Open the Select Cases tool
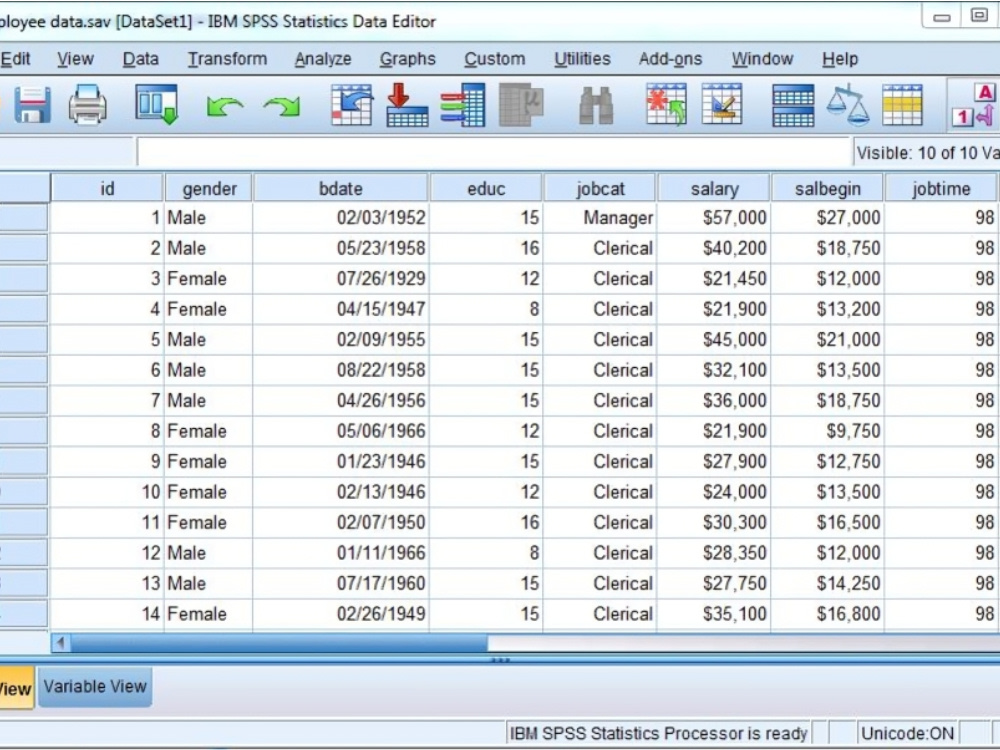The image size is (1000, 750). click(901, 107)
